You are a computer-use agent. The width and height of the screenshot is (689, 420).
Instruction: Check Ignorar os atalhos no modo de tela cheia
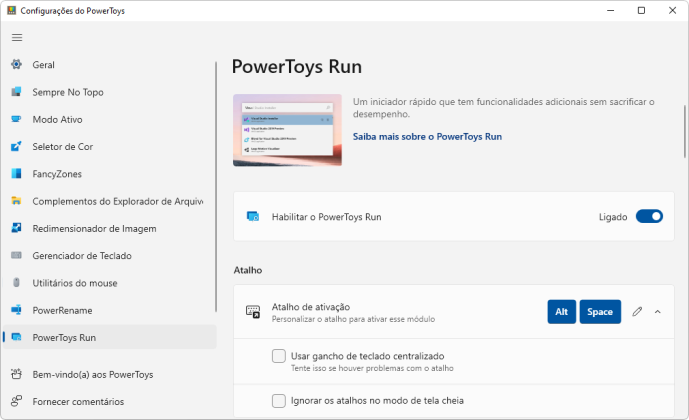point(279,401)
